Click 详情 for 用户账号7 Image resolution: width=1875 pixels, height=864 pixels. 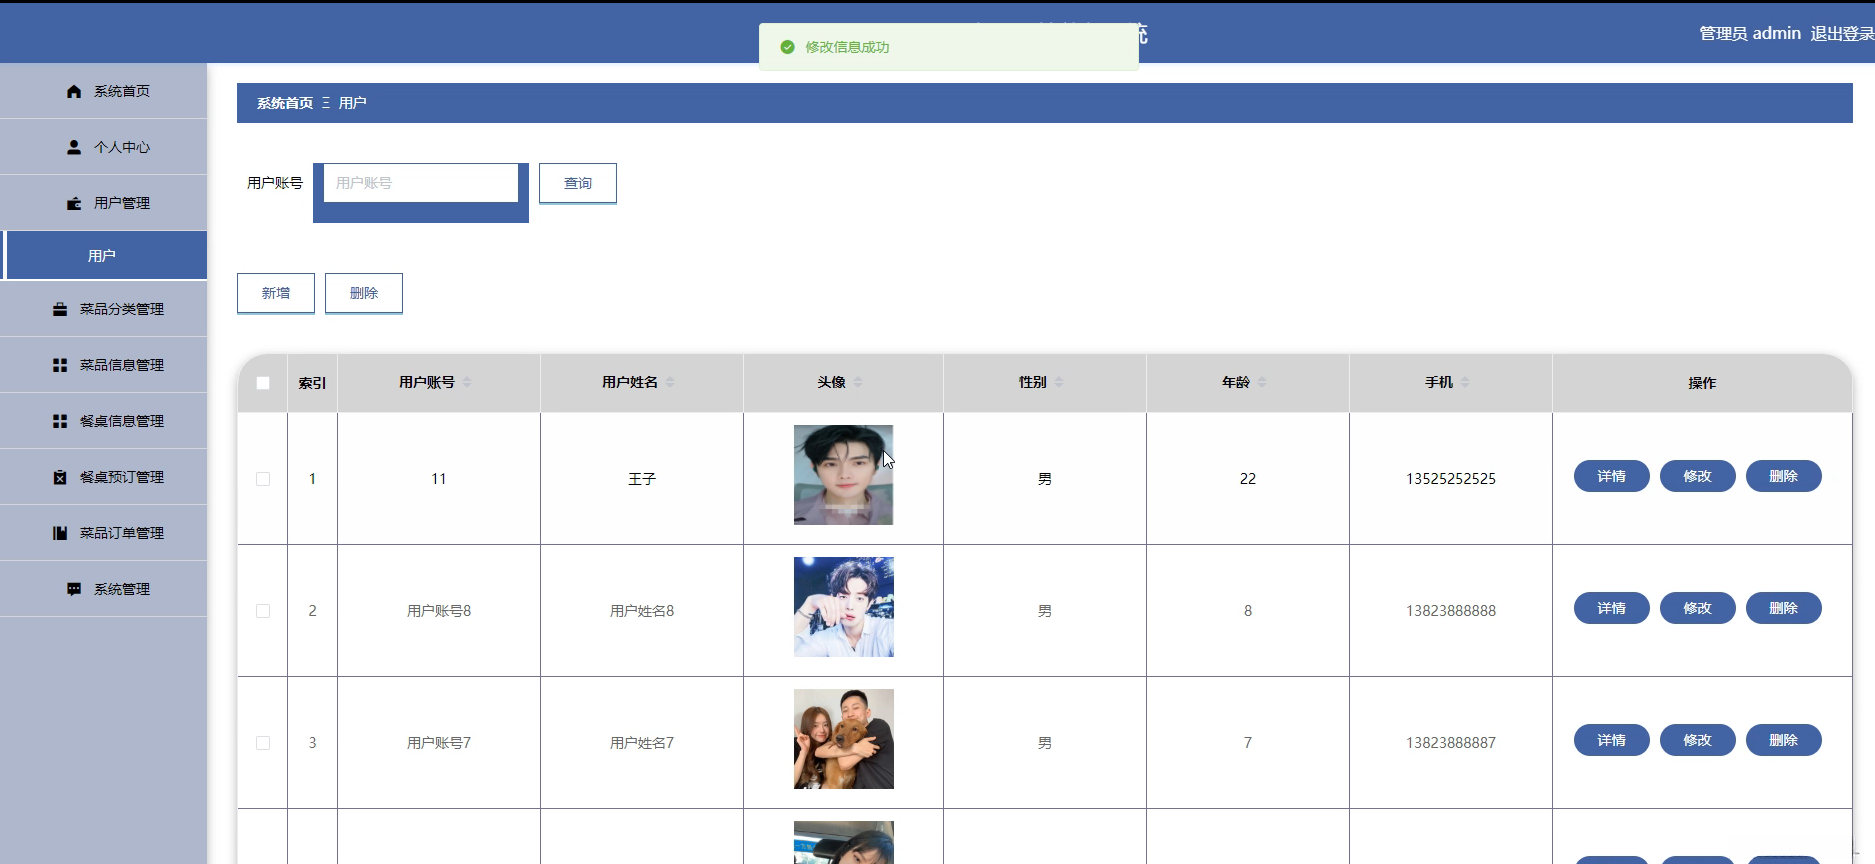point(1612,740)
